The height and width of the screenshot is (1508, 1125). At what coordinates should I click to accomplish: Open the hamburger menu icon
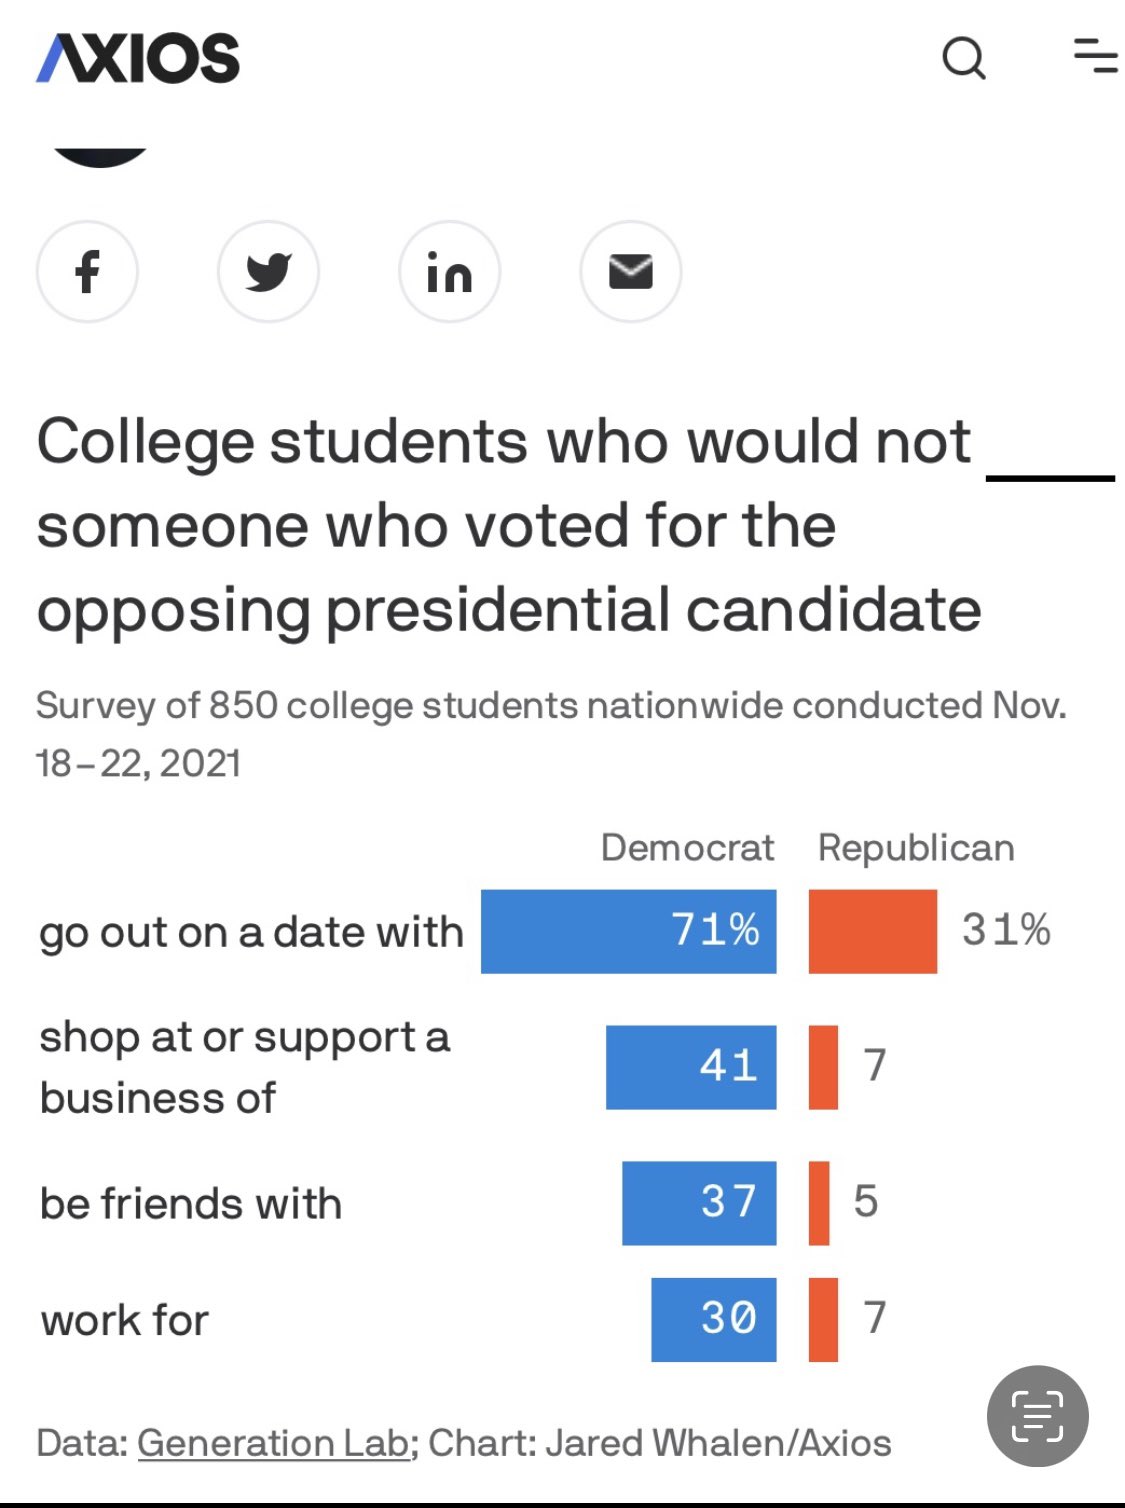tap(1096, 56)
